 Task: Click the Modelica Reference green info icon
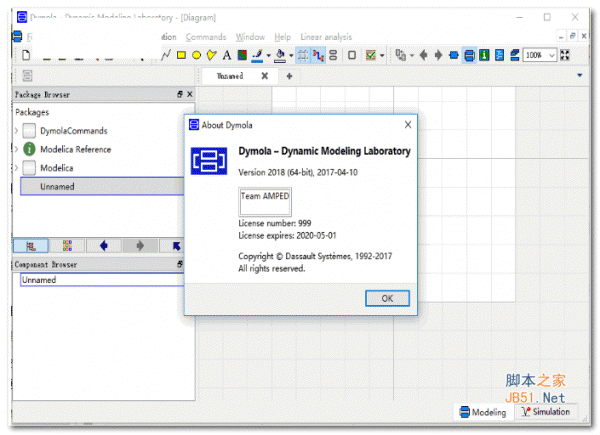30,149
